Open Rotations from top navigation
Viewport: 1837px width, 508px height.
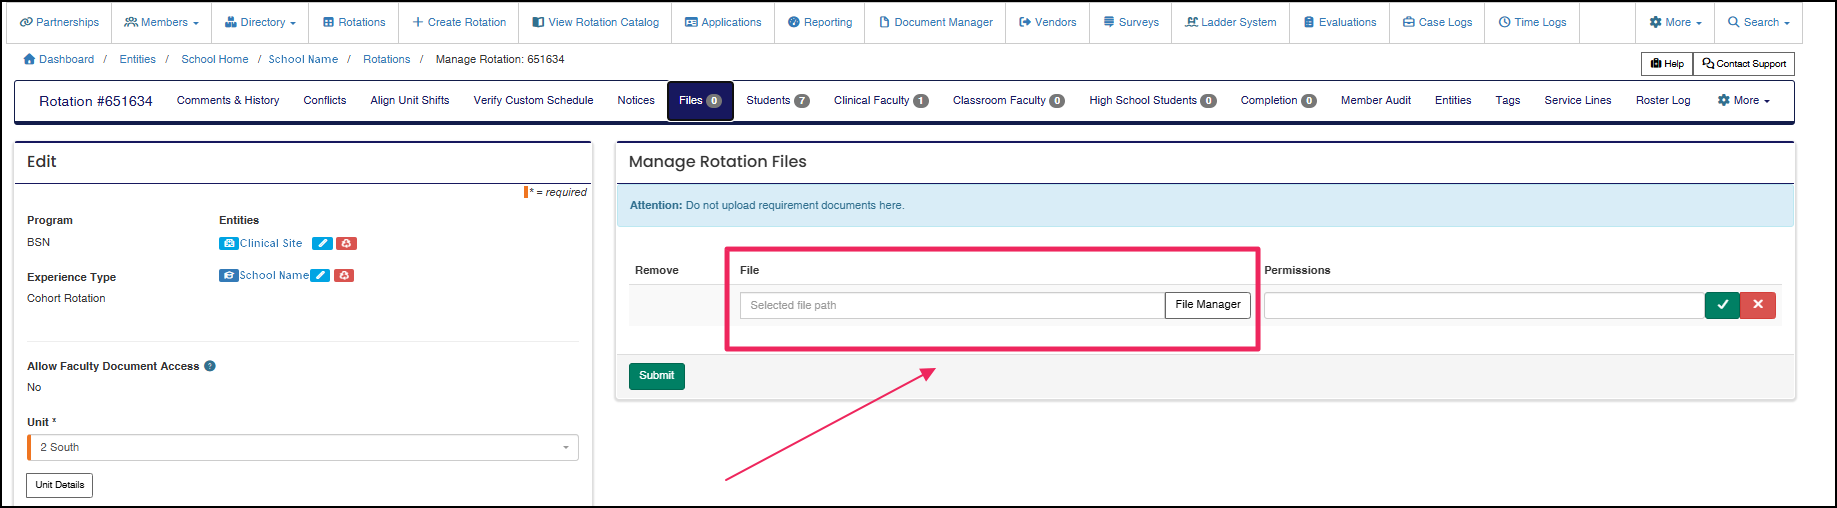tap(354, 22)
